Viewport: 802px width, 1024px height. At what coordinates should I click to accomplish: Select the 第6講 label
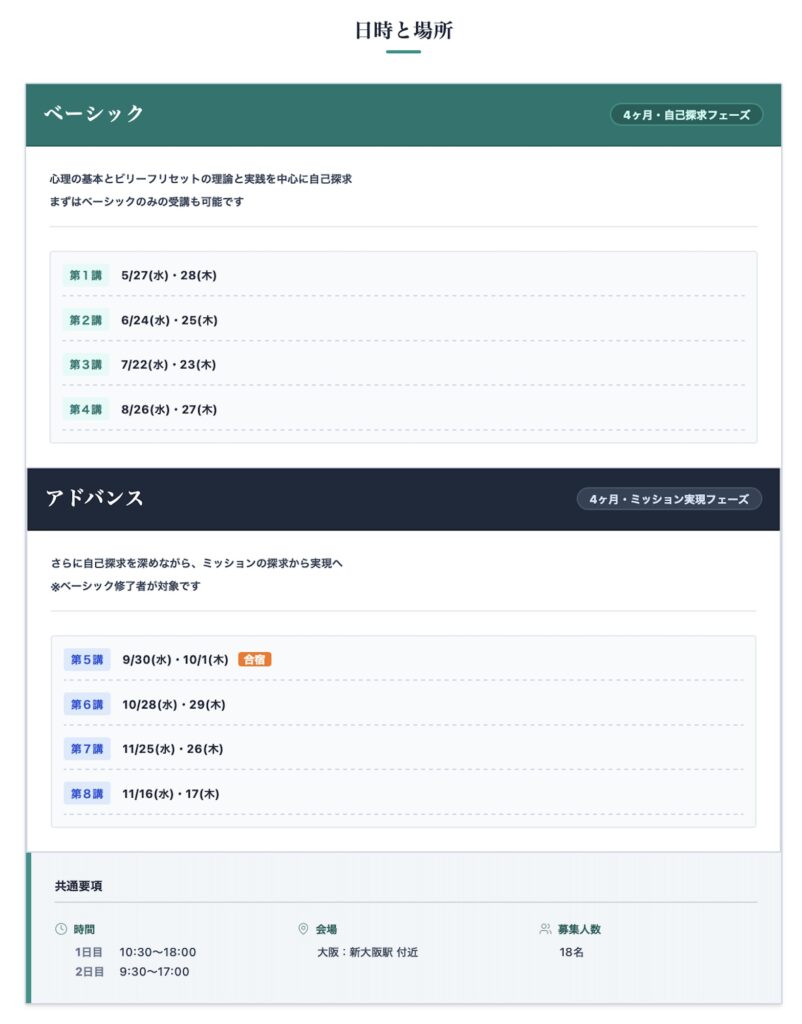tap(87, 705)
